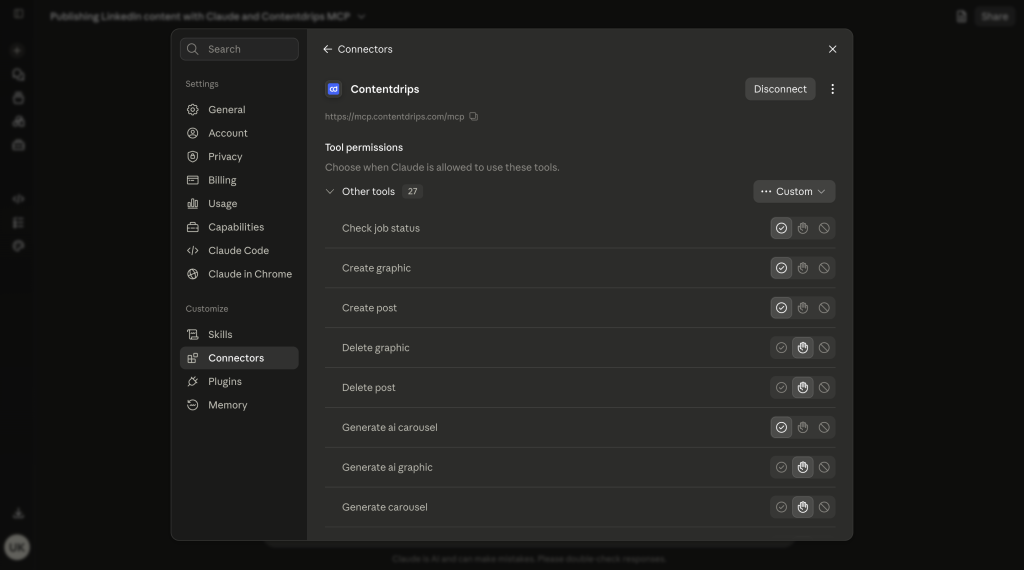
Task: Click the Check job status label
Action: [x=381, y=228]
